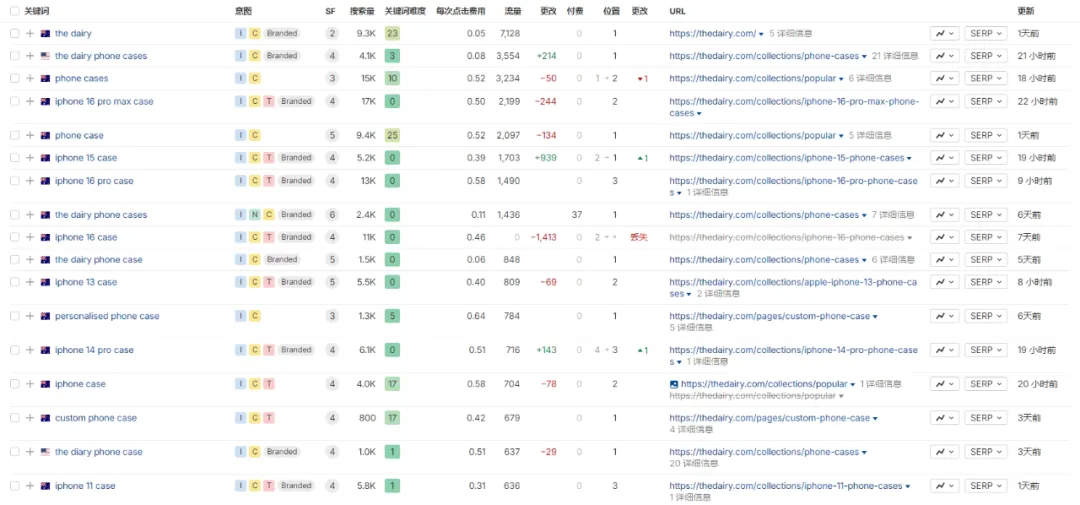Select all rows with header checkbox

[15, 12]
